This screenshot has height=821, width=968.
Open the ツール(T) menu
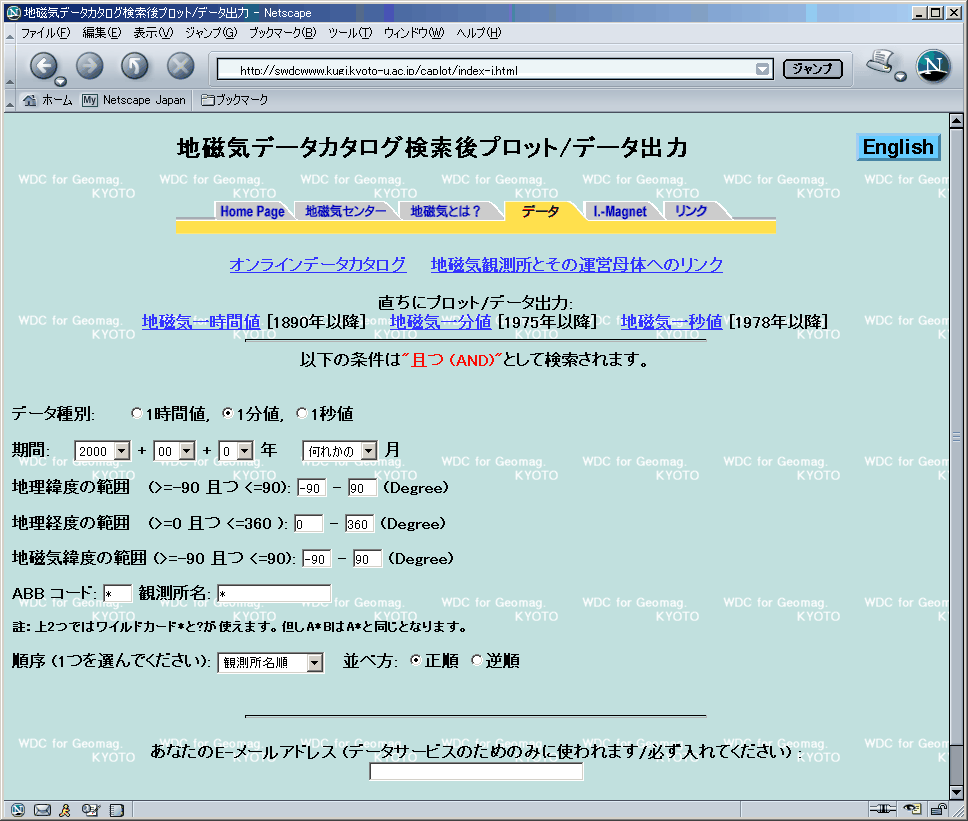coord(350,33)
